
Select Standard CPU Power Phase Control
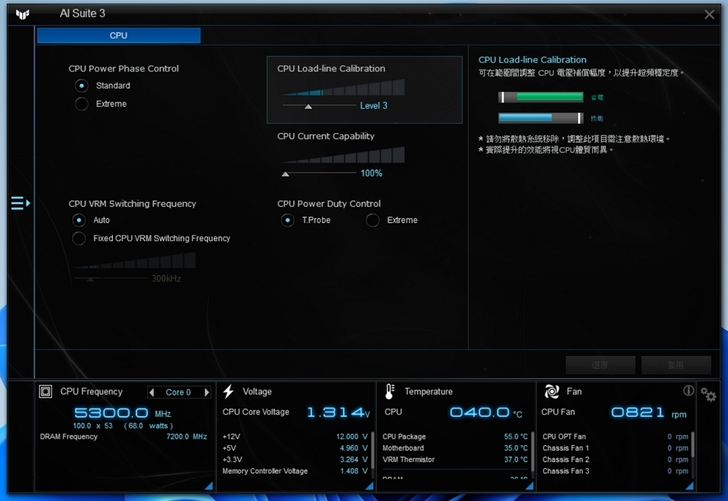tap(82, 86)
